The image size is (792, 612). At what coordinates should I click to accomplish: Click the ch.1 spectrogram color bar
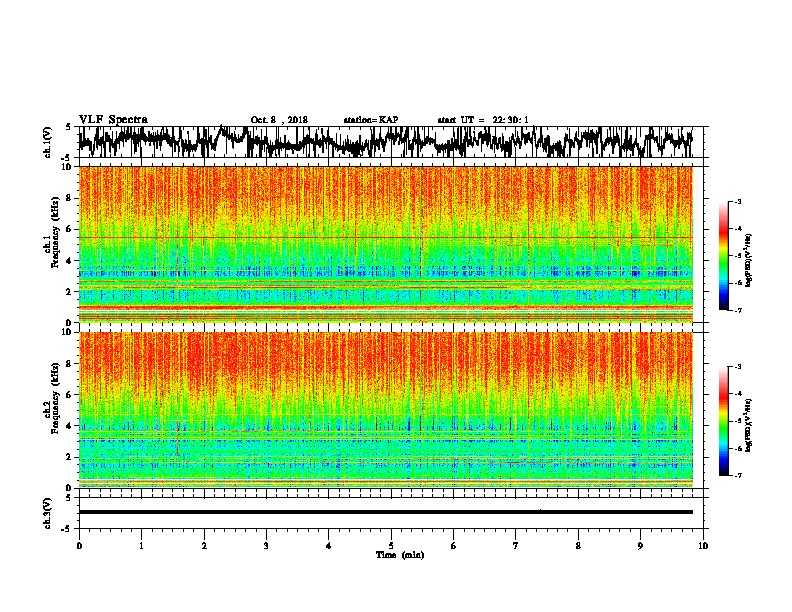click(723, 256)
